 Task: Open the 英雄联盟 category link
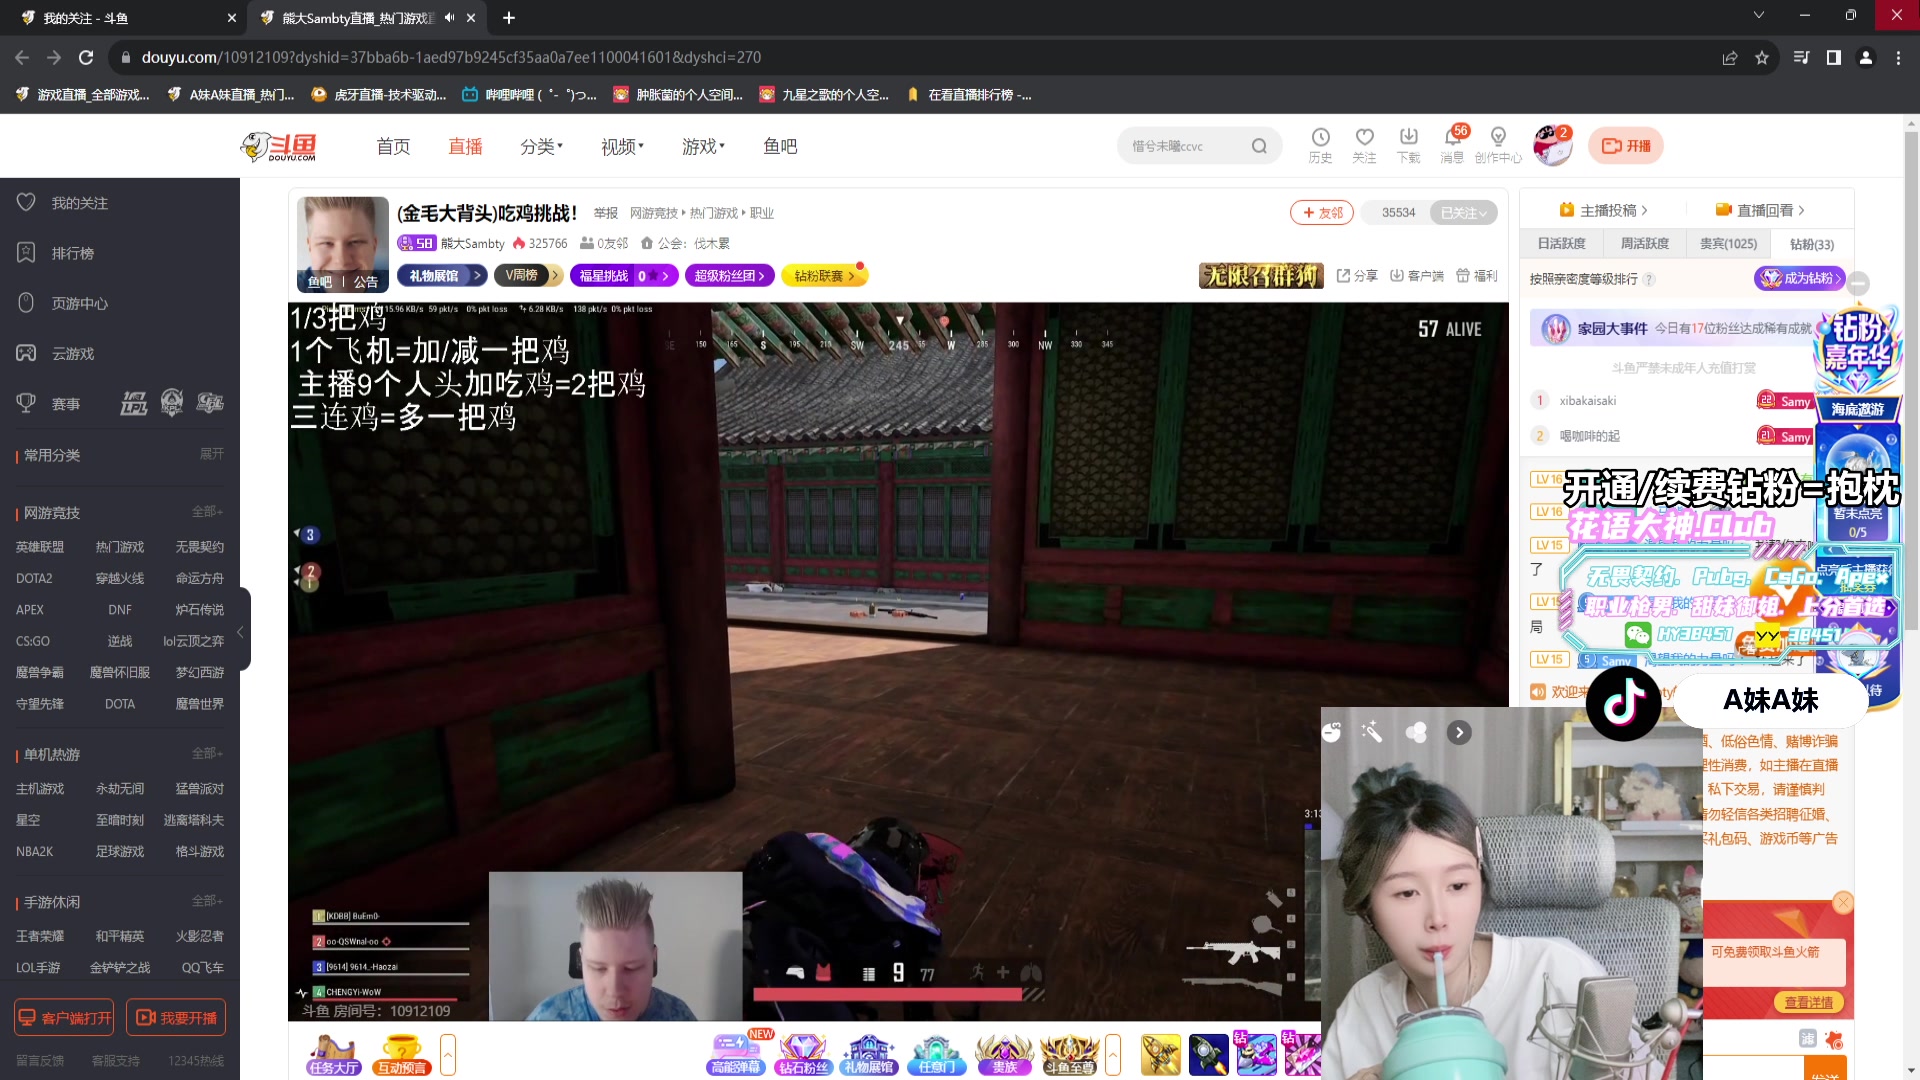click(40, 547)
